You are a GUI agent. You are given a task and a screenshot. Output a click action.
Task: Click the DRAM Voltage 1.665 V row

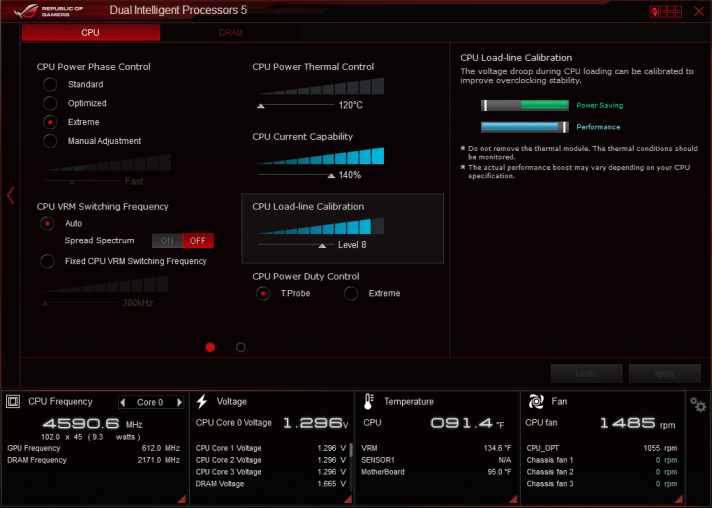pos(271,484)
